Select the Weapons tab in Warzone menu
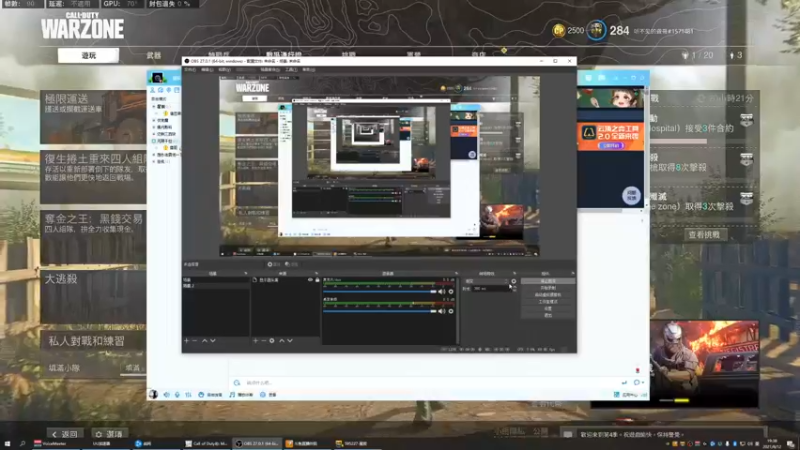 tap(154, 56)
